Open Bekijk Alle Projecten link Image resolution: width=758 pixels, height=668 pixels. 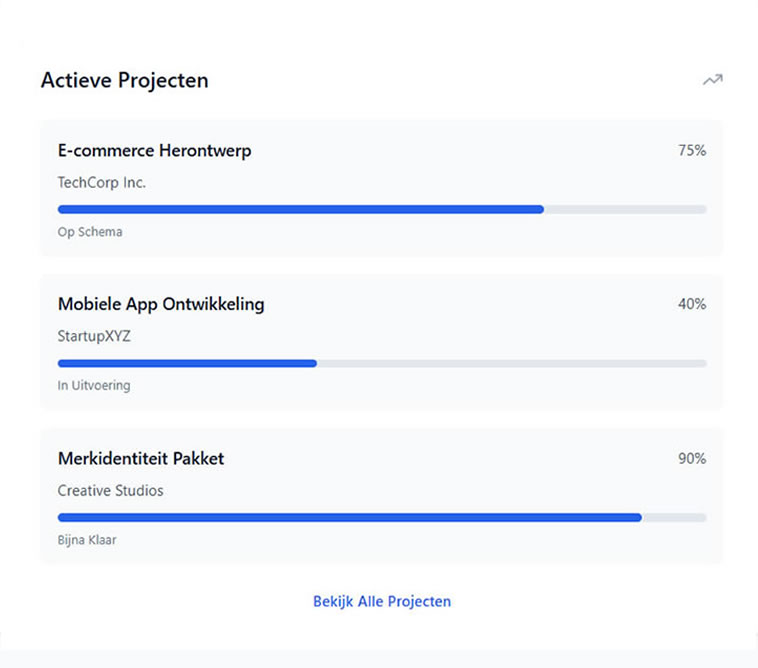[382, 601]
